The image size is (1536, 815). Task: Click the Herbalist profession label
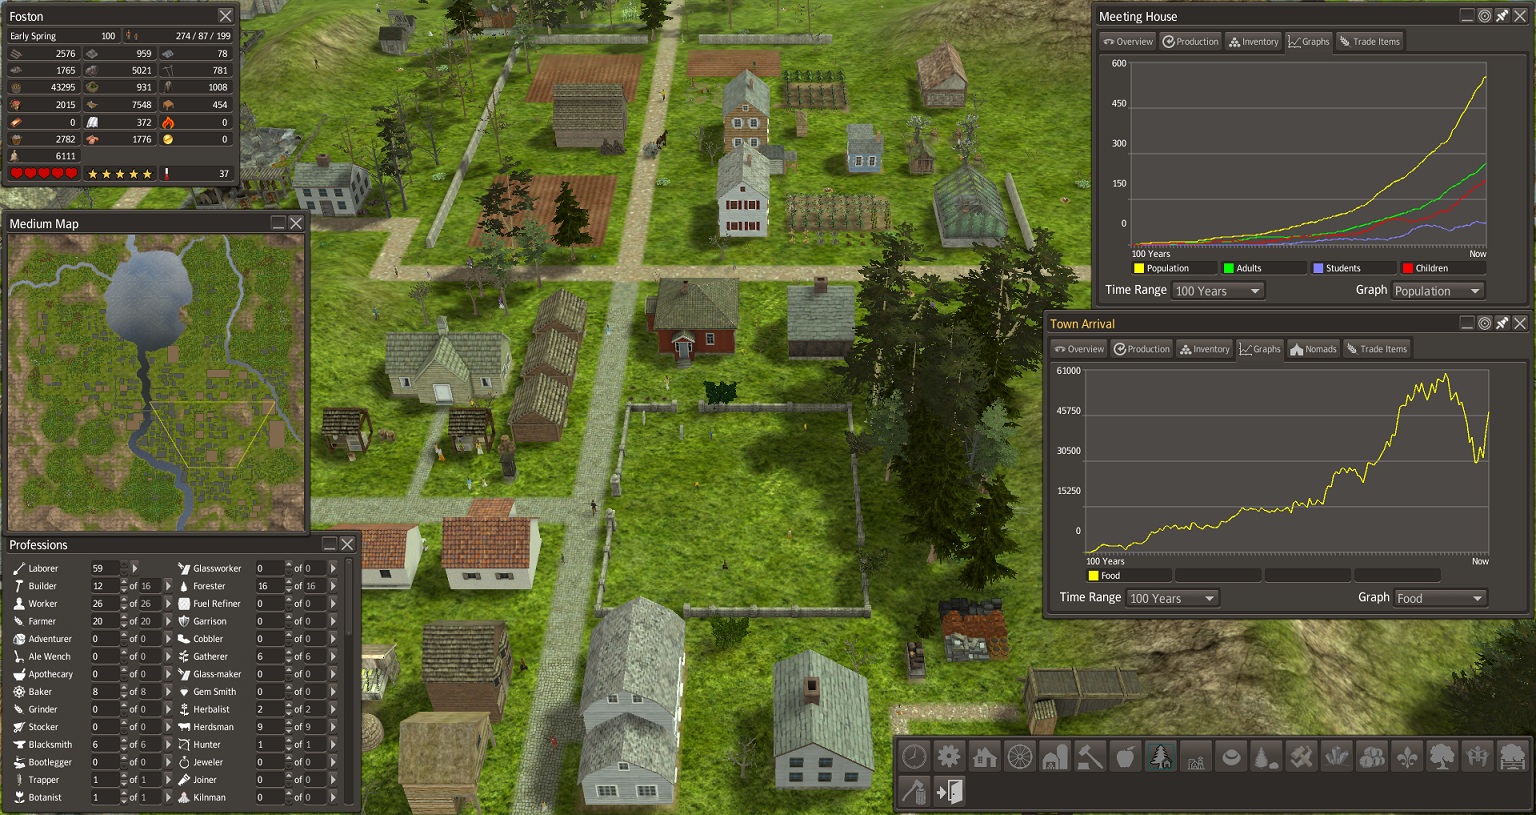click(211, 709)
